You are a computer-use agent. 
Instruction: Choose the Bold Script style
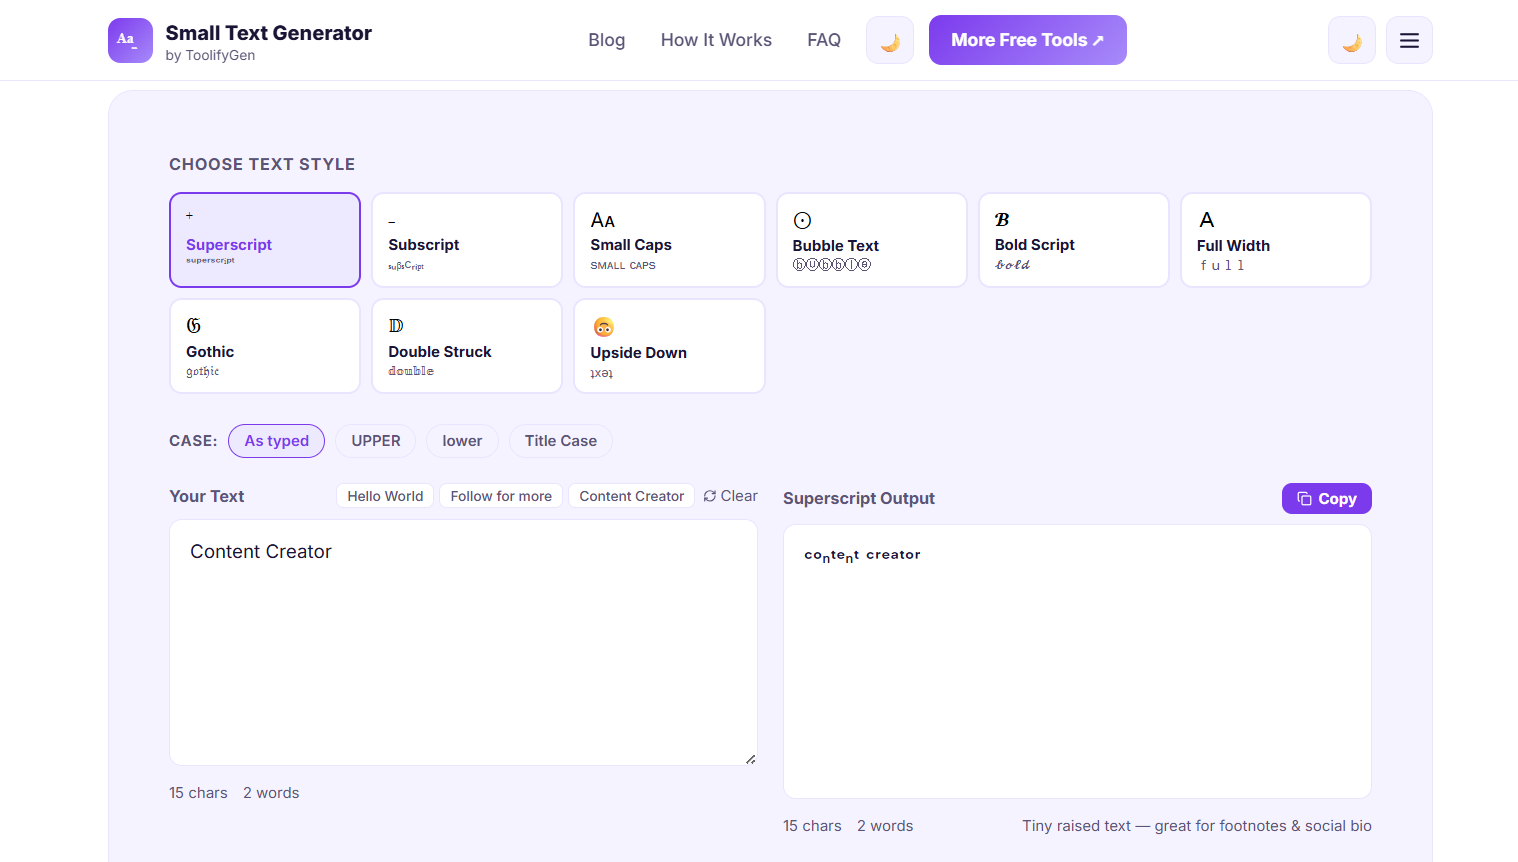pyautogui.click(x=1073, y=240)
